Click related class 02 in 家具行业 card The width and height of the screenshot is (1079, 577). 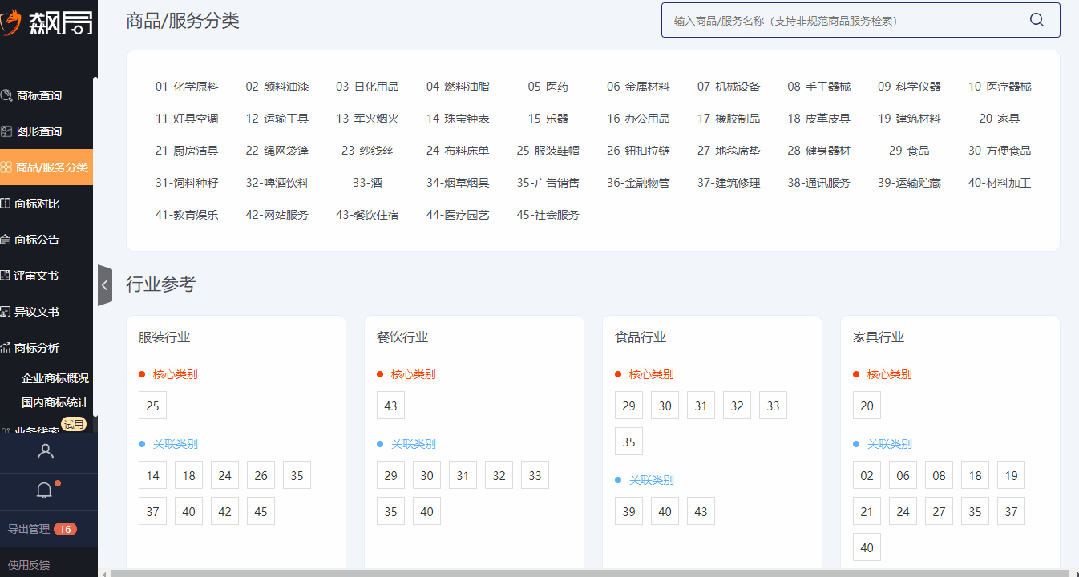[x=867, y=475]
